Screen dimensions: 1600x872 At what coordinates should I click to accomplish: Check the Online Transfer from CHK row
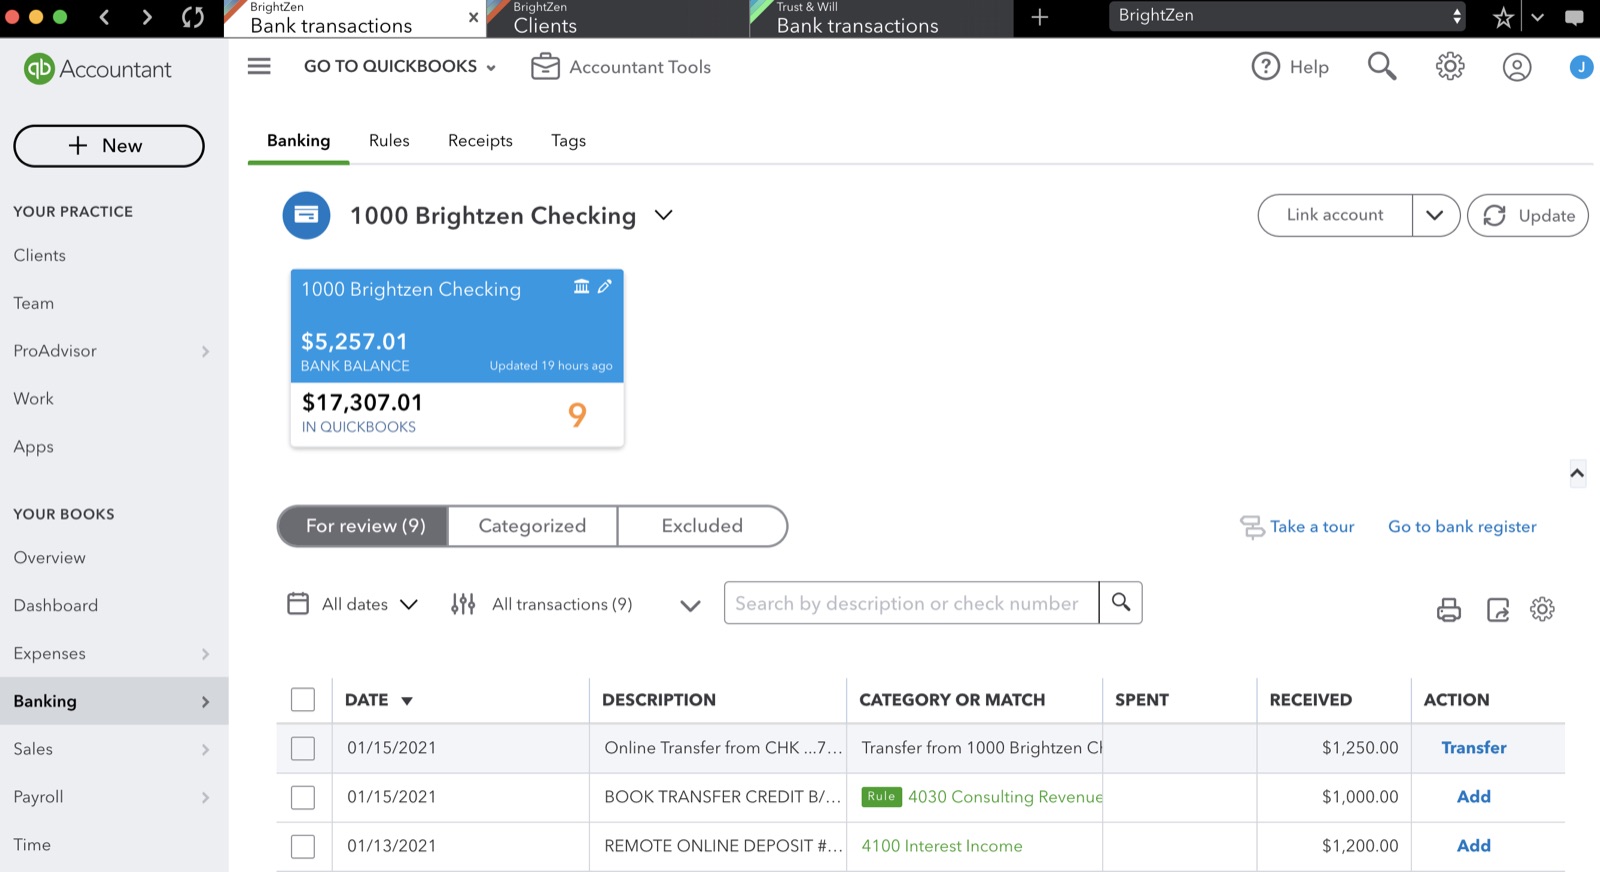[x=303, y=748]
